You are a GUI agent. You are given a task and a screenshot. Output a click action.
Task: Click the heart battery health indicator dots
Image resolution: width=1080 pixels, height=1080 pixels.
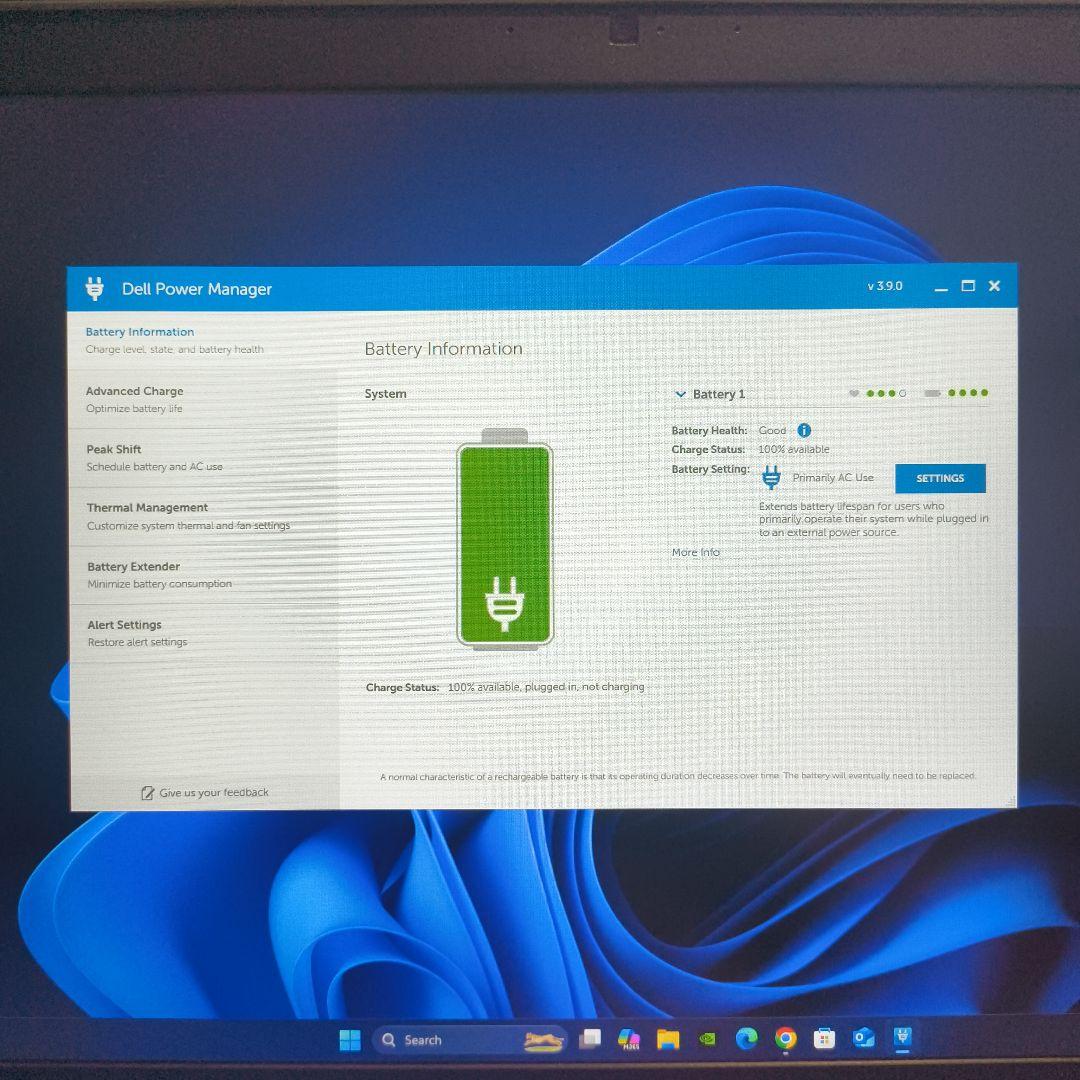[884, 393]
